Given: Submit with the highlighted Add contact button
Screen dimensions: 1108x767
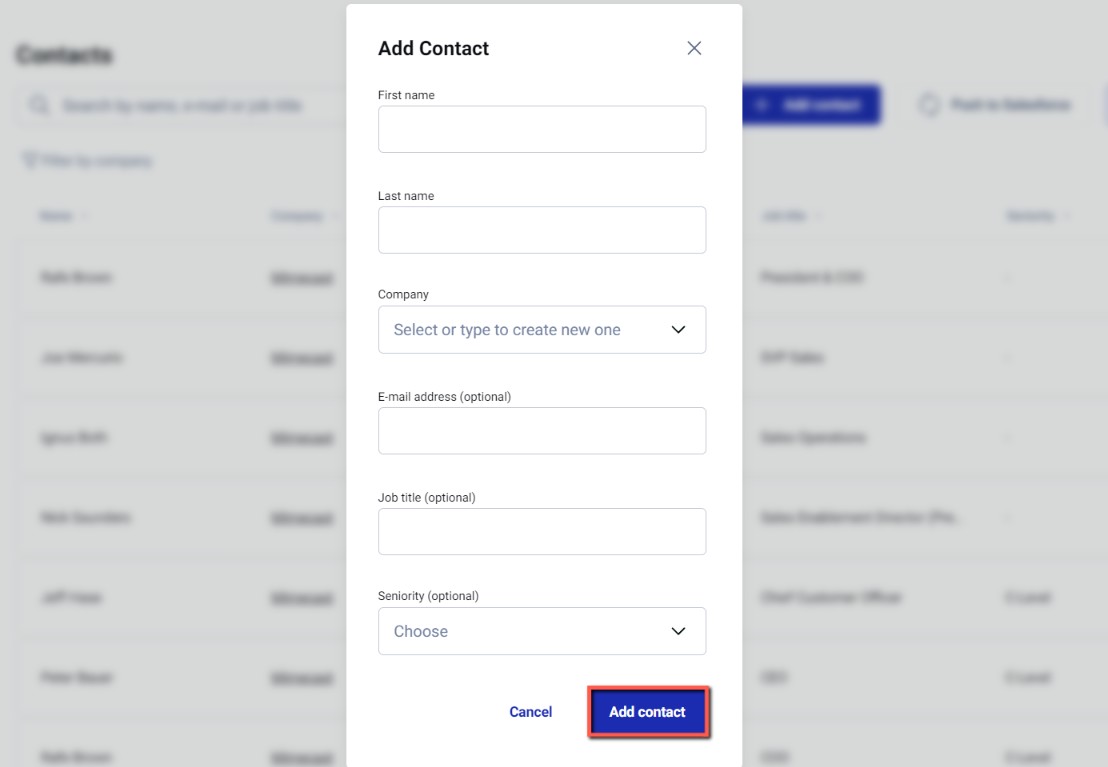Looking at the screenshot, I should click(x=648, y=711).
